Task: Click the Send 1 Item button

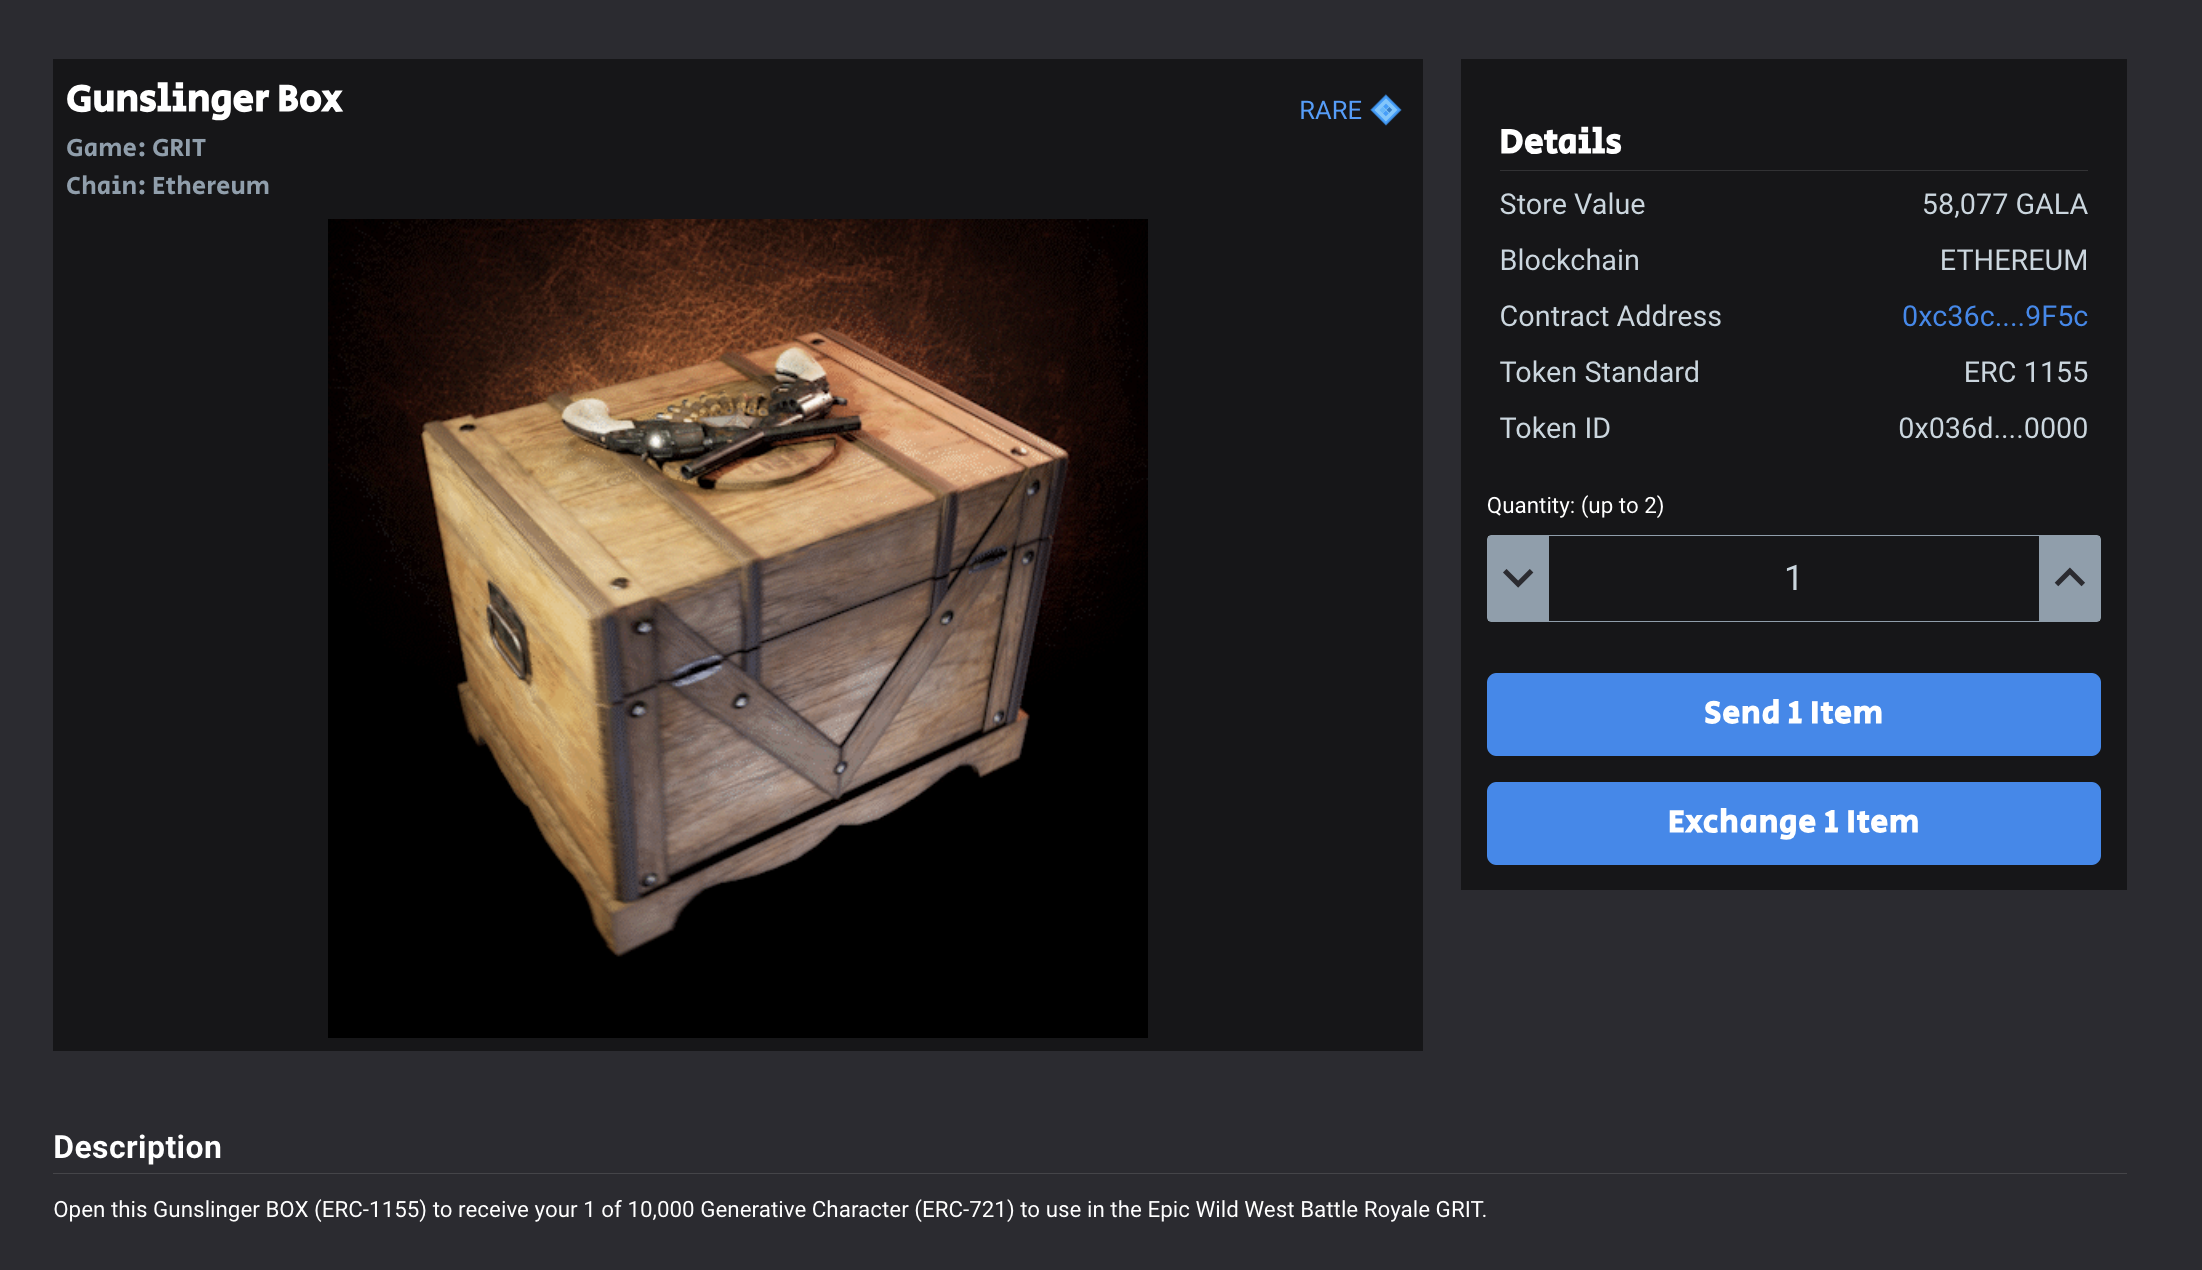Action: pos(1794,714)
